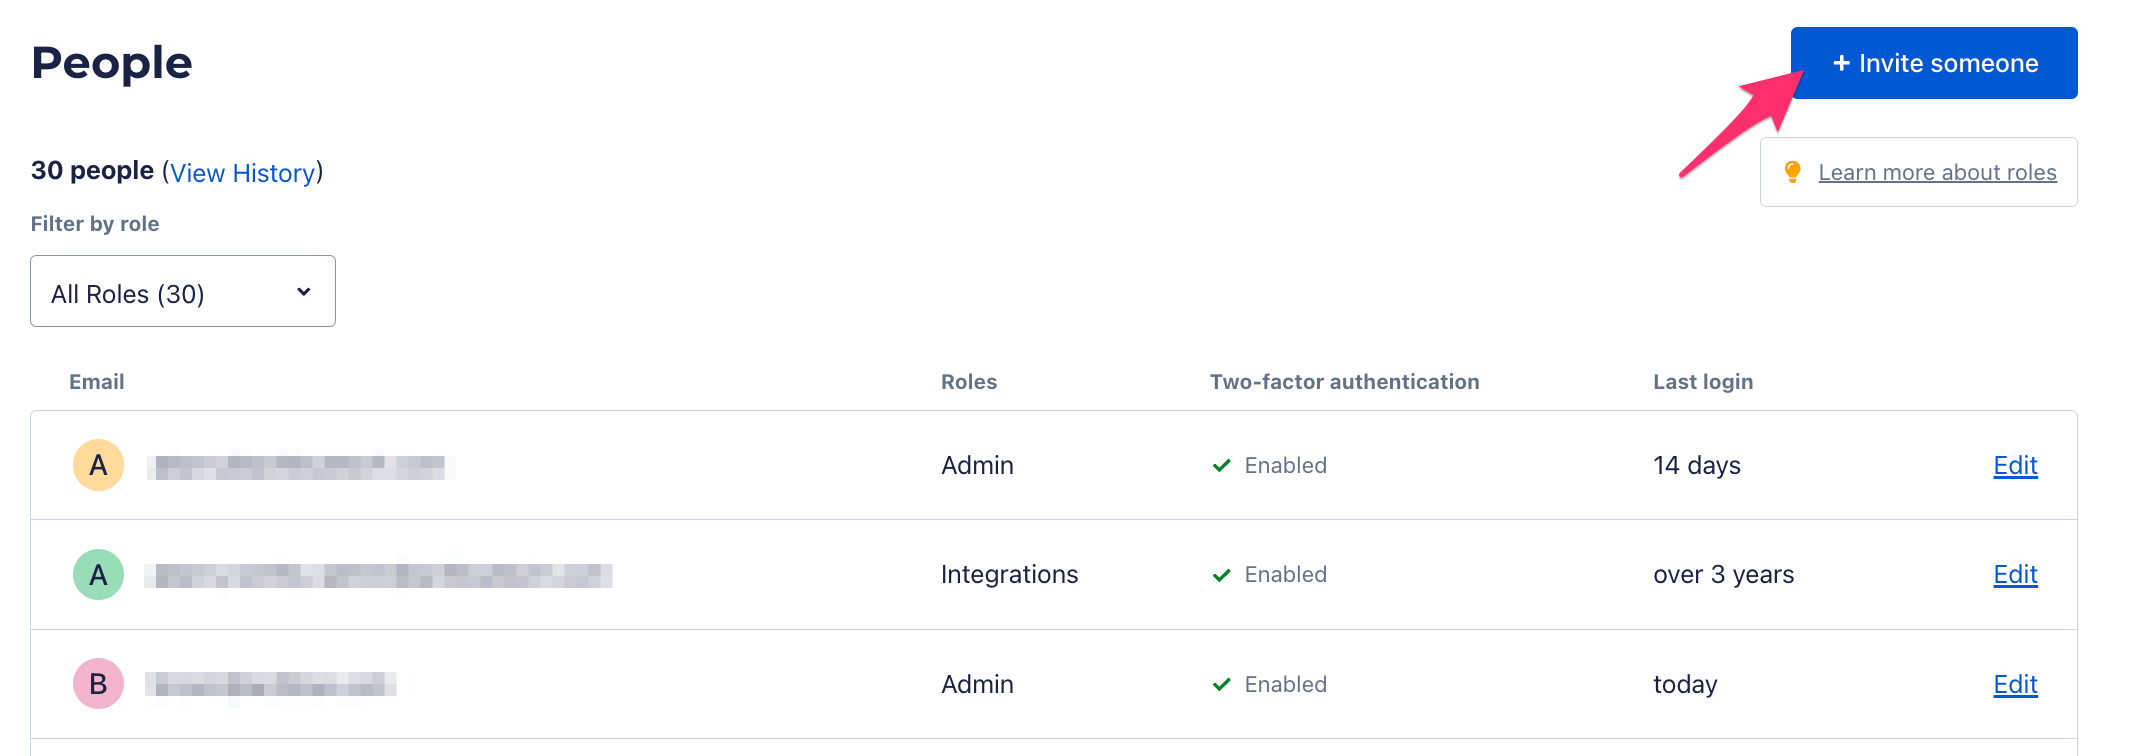Expand the All Roles (30) filter dropdown
2138x756 pixels.
click(183, 291)
